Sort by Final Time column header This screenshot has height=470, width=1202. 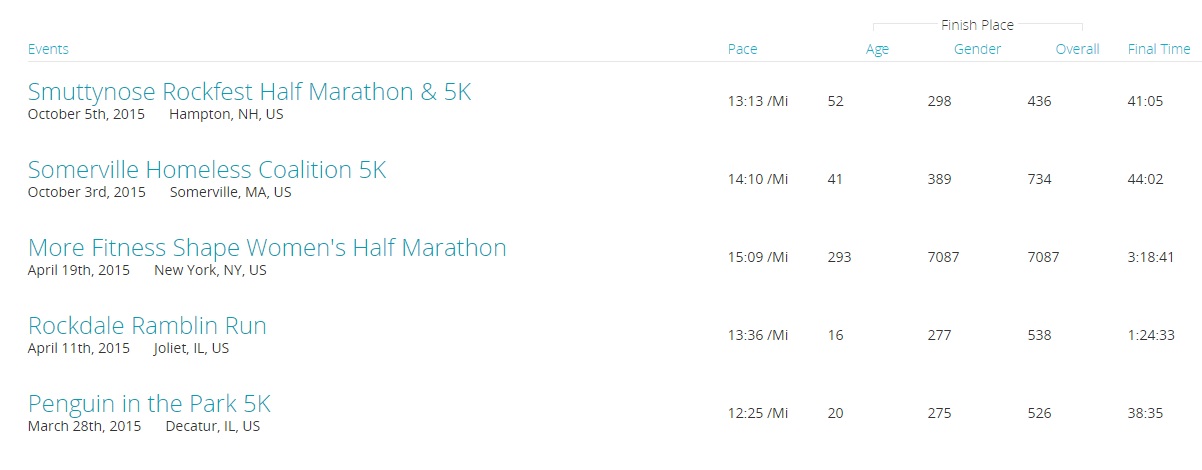[1158, 49]
